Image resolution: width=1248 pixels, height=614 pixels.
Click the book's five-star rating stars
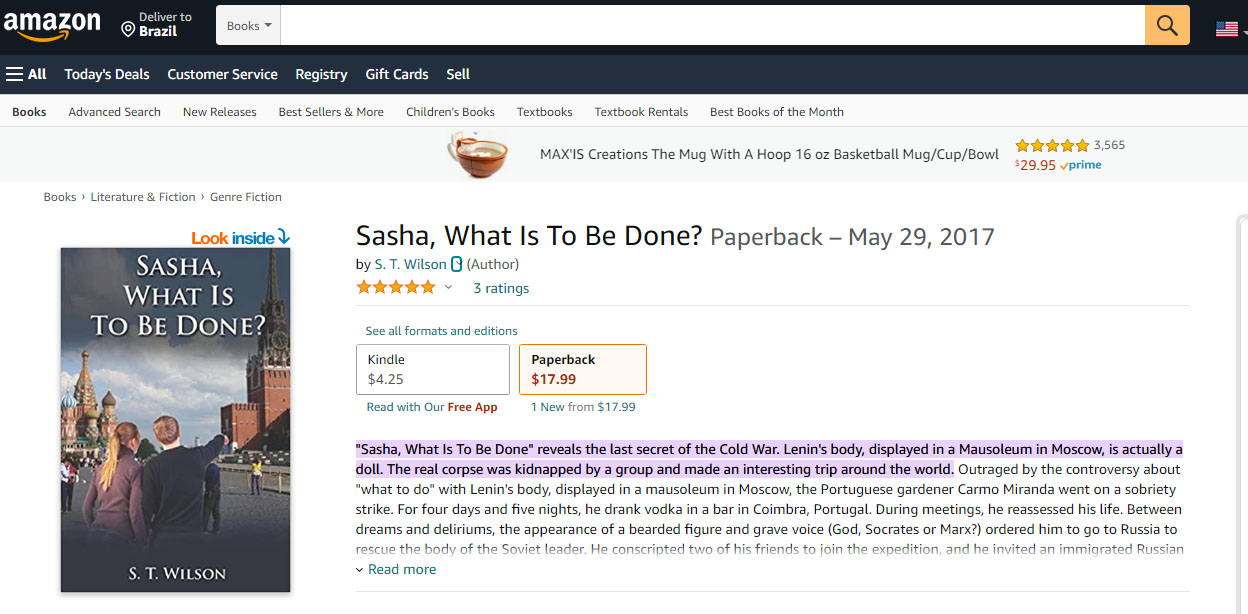(396, 288)
